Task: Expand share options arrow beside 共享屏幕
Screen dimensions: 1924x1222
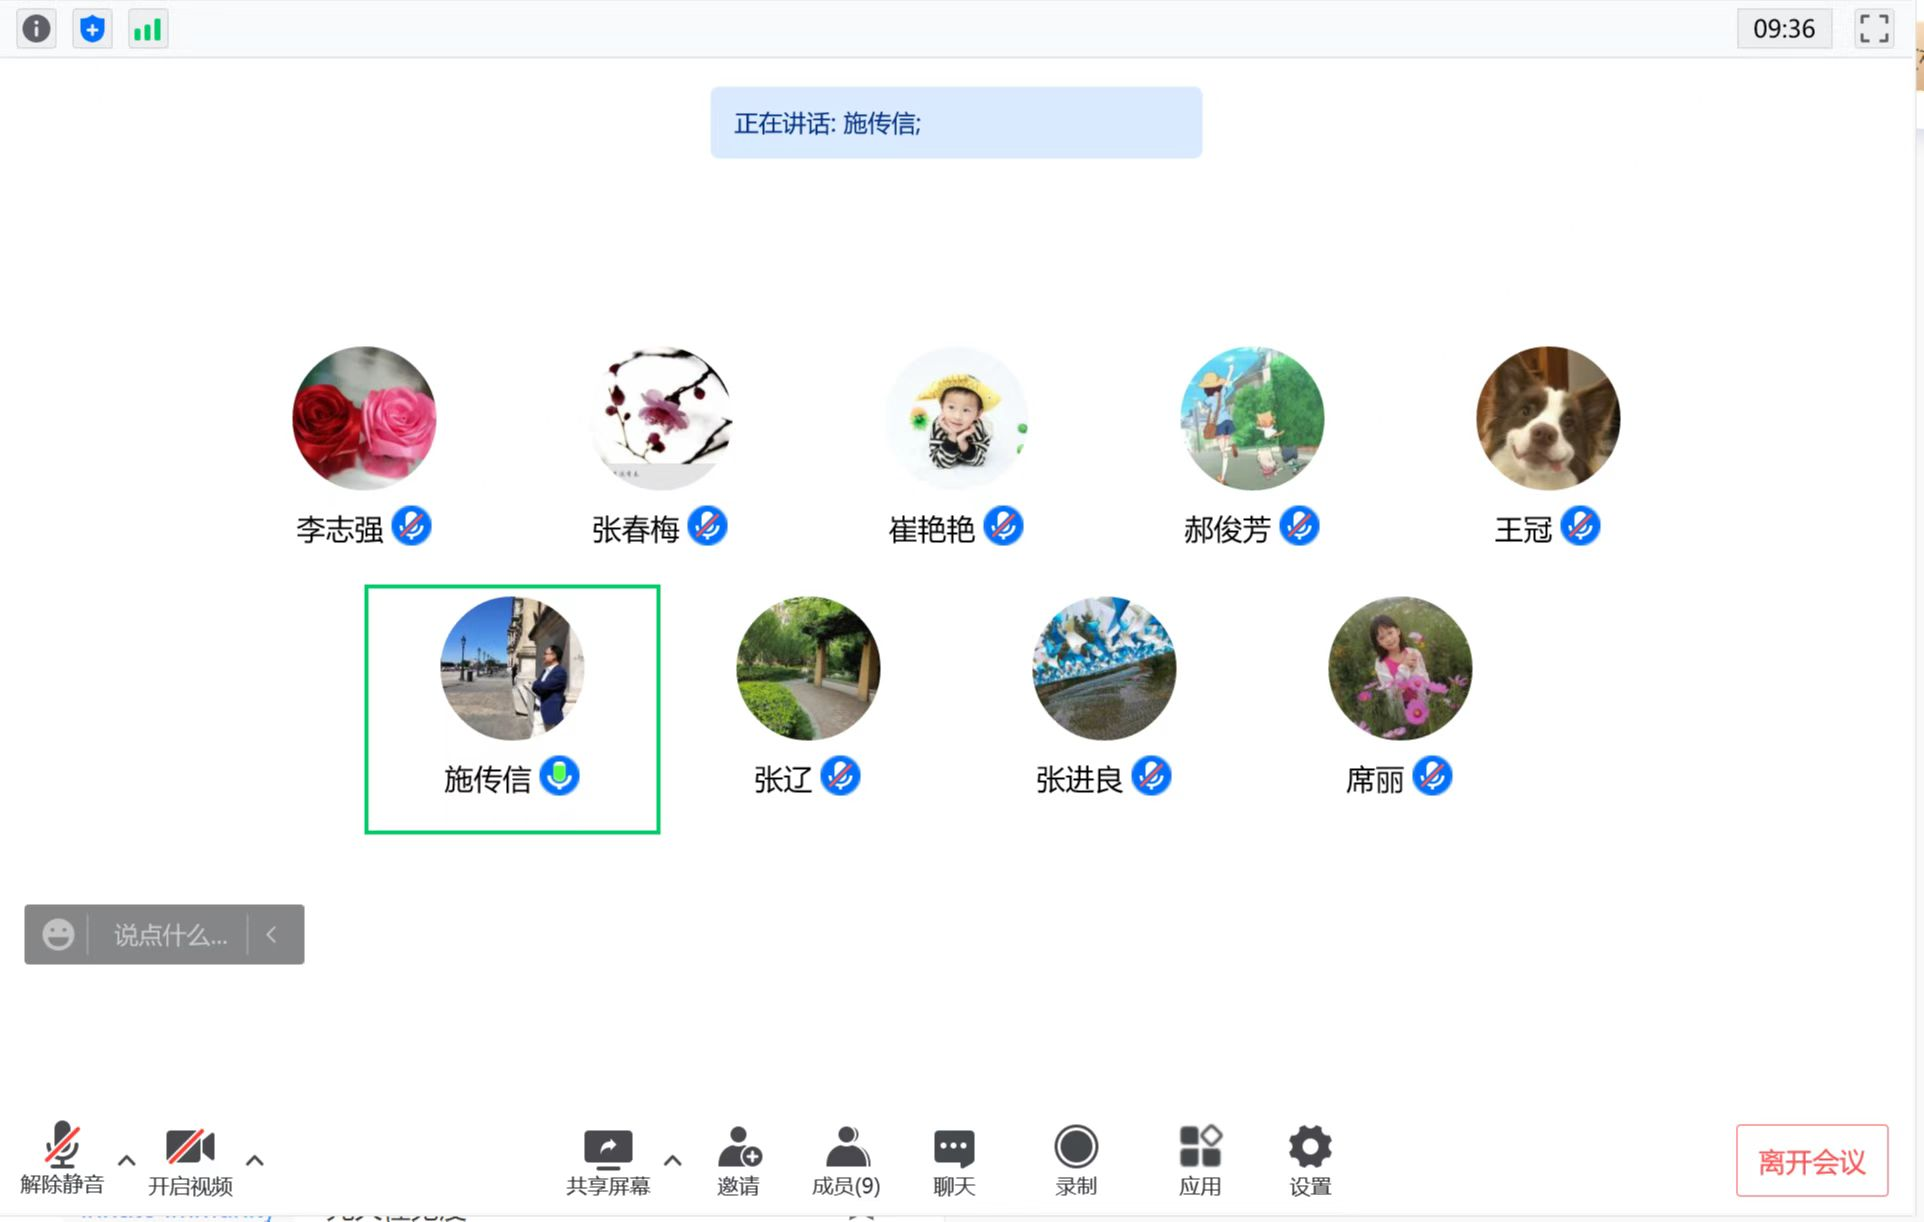Action: (673, 1160)
